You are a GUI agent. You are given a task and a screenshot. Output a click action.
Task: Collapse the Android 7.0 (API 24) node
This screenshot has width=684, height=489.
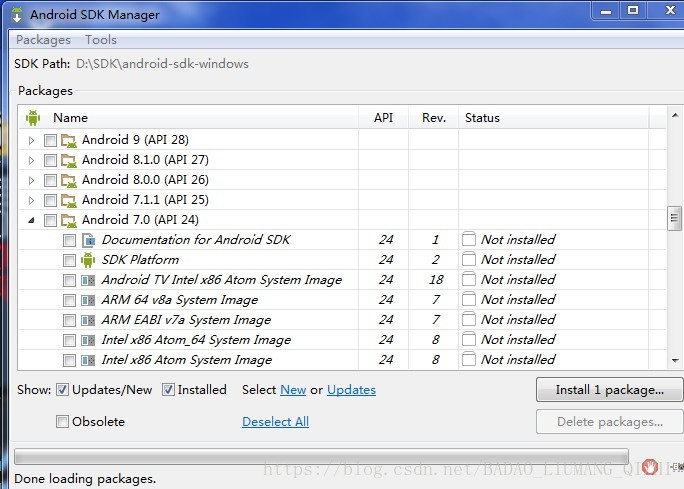coord(31,221)
